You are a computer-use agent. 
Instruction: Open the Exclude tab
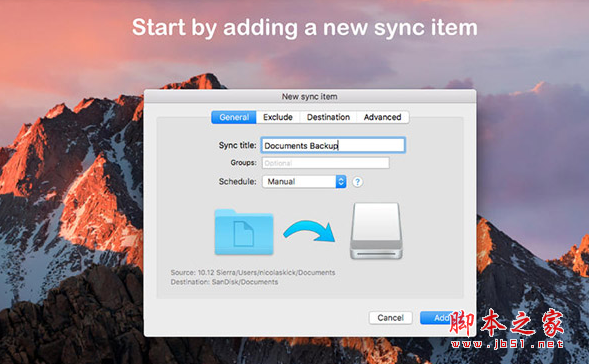click(x=278, y=117)
